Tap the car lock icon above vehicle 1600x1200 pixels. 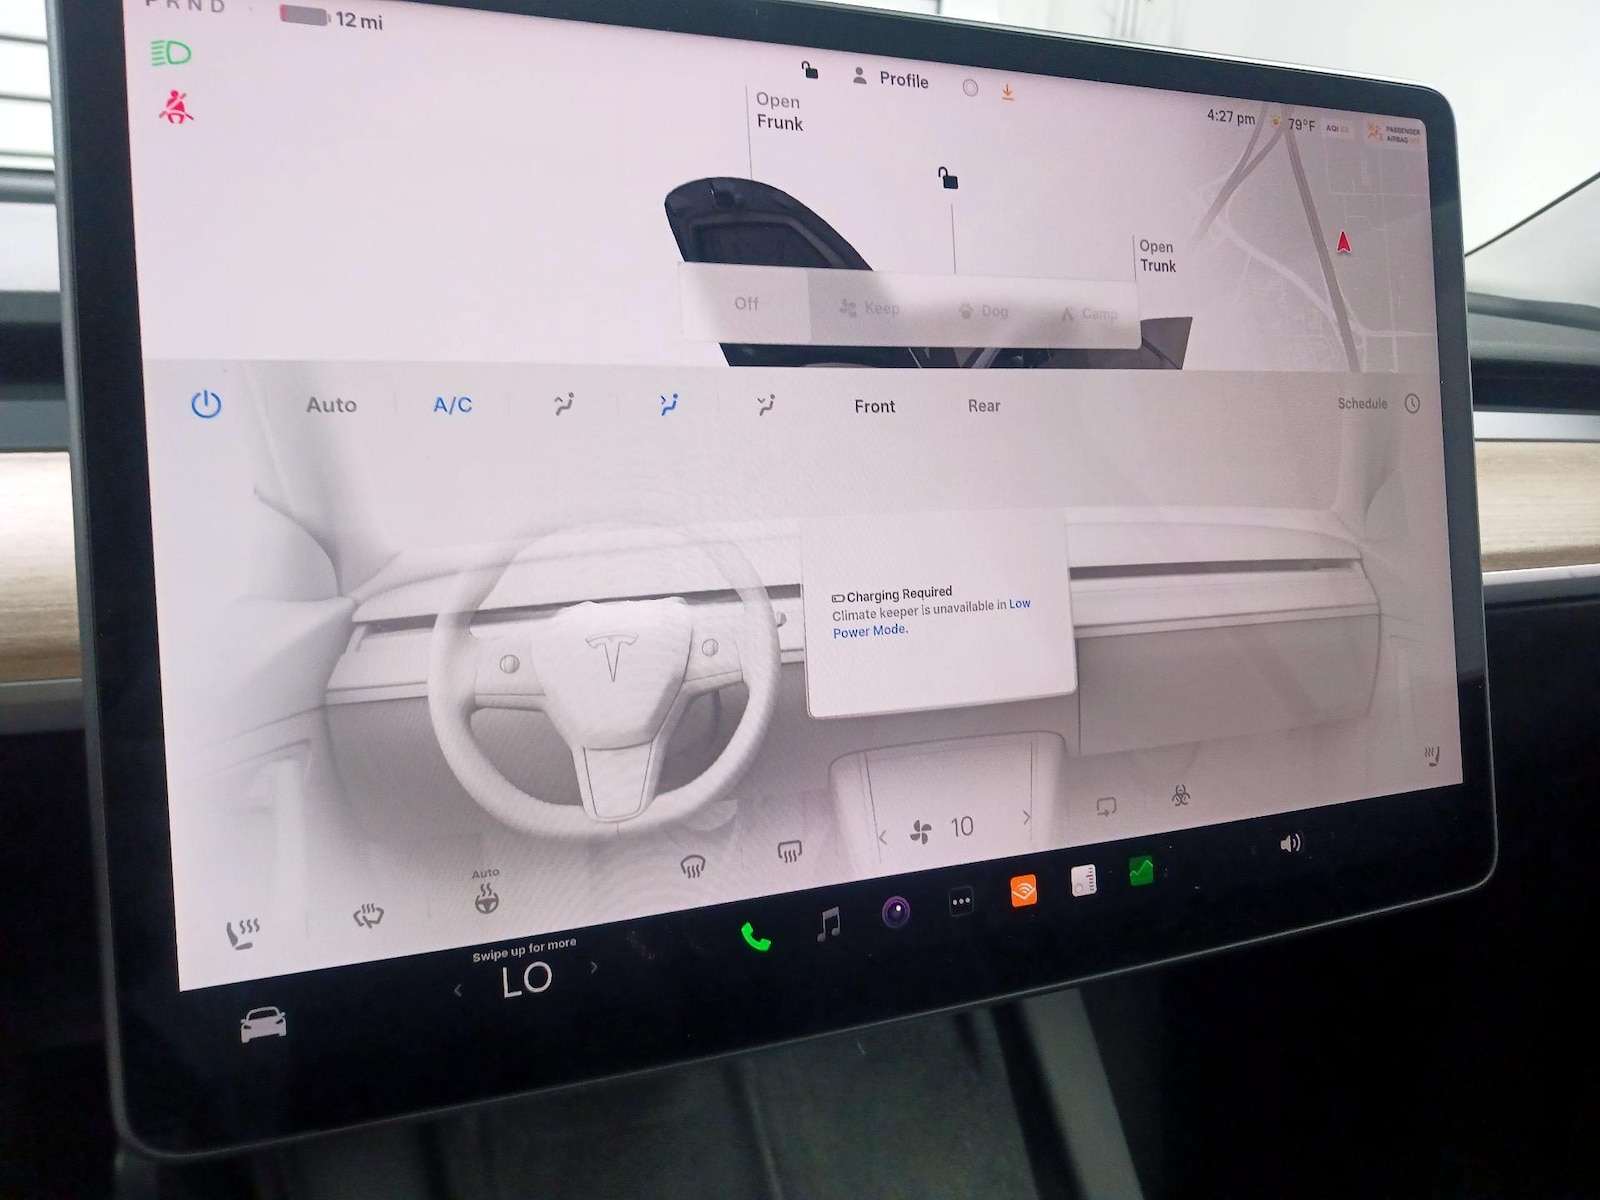pyautogui.click(x=948, y=178)
